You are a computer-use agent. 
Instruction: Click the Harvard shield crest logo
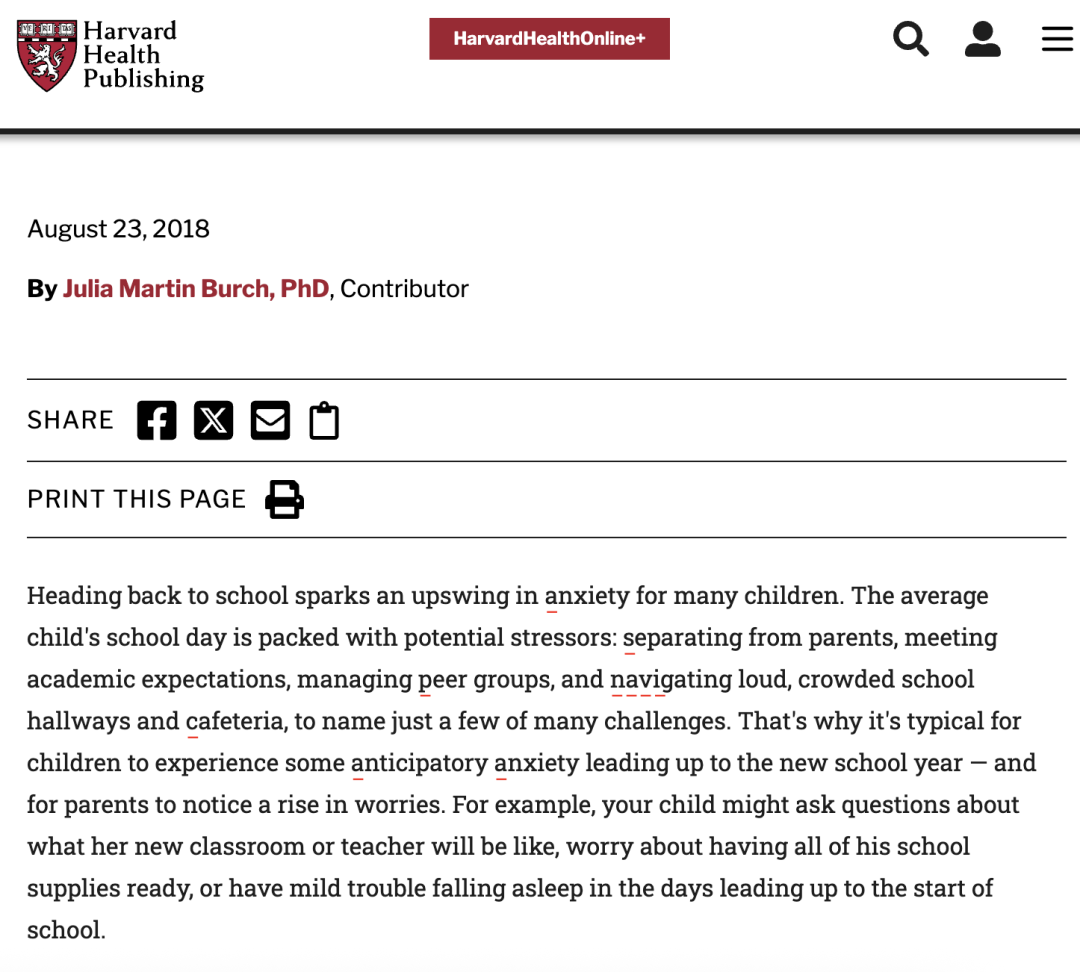(x=47, y=55)
